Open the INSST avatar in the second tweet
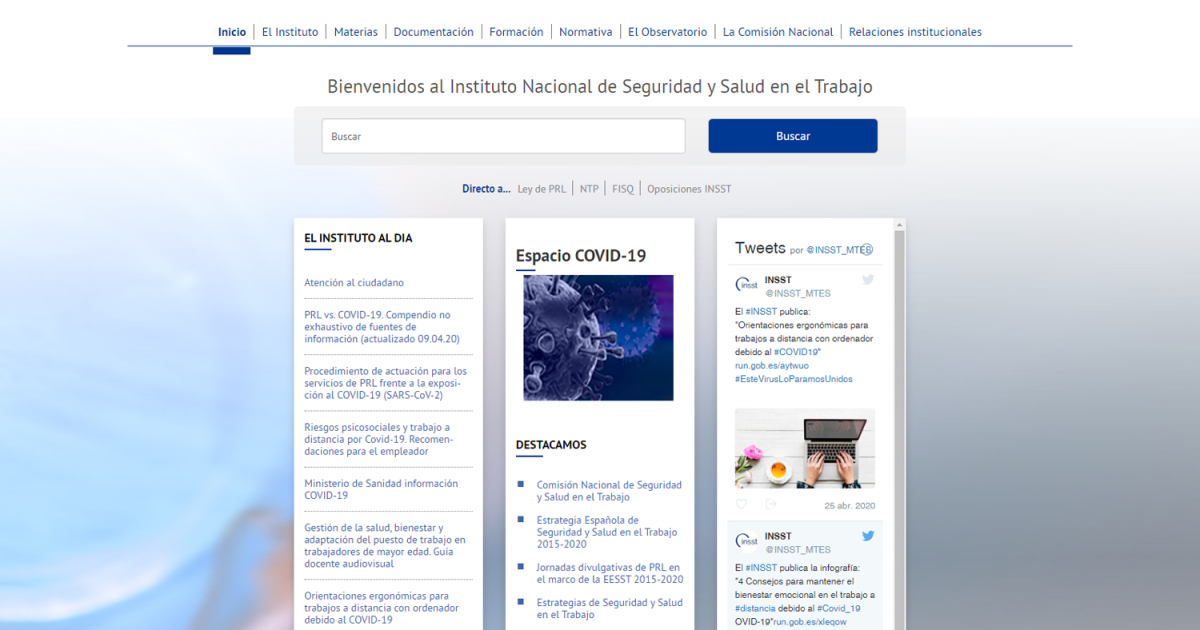Image resolution: width=1200 pixels, height=630 pixels. (x=746, y=542)
